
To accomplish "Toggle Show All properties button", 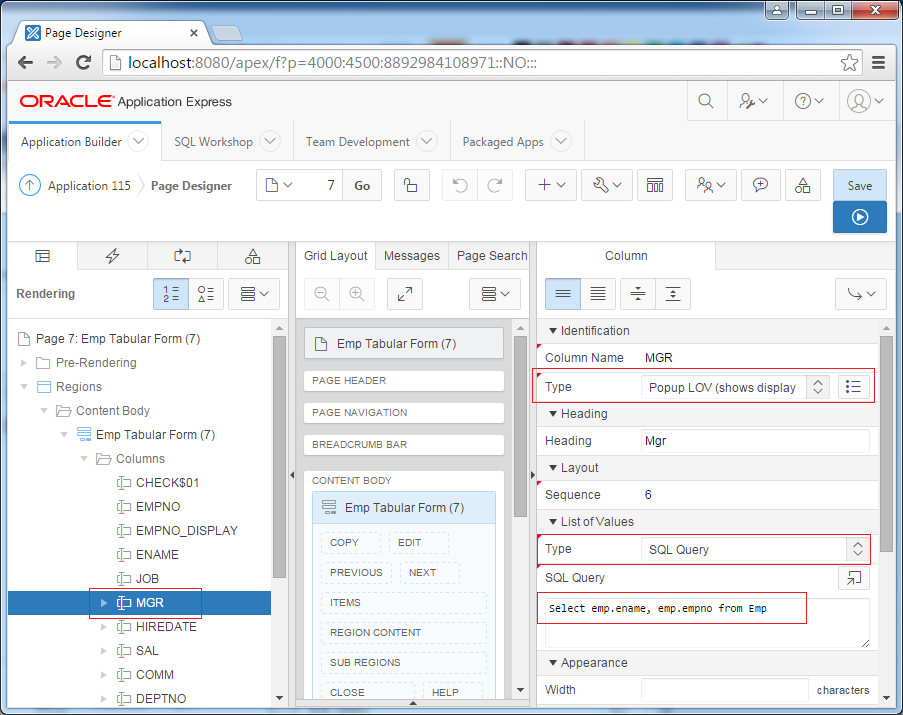I will click(x=598, y=294).
